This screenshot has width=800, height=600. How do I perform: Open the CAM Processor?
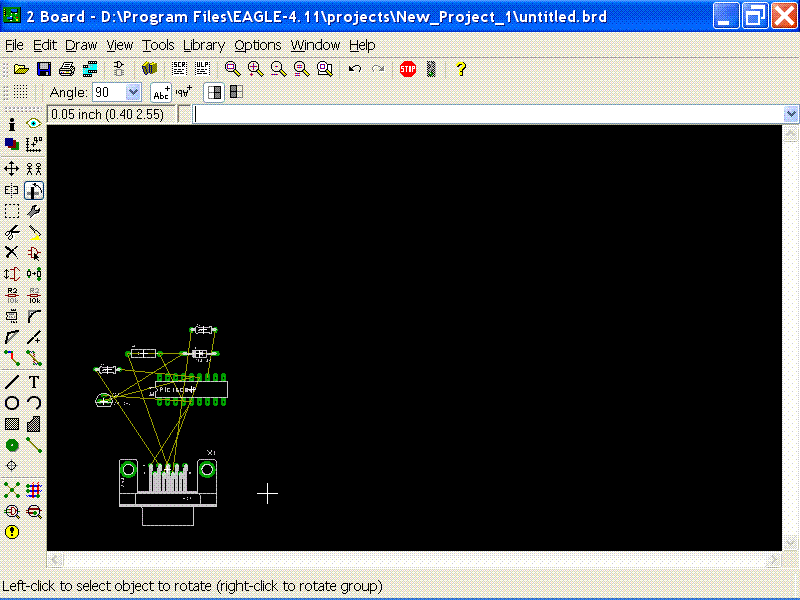click(90, 69)
